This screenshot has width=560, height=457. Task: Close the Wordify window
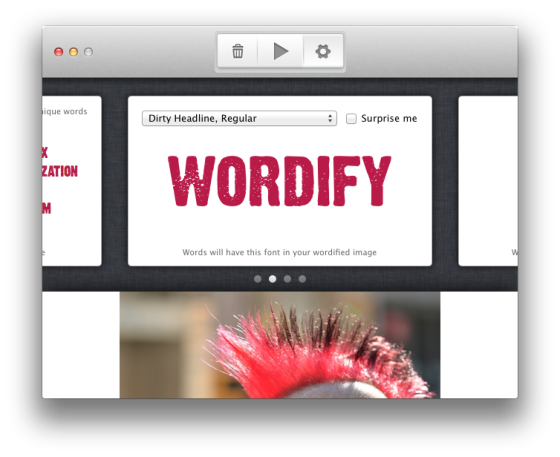pyautogui.click(x=59, y=52)
